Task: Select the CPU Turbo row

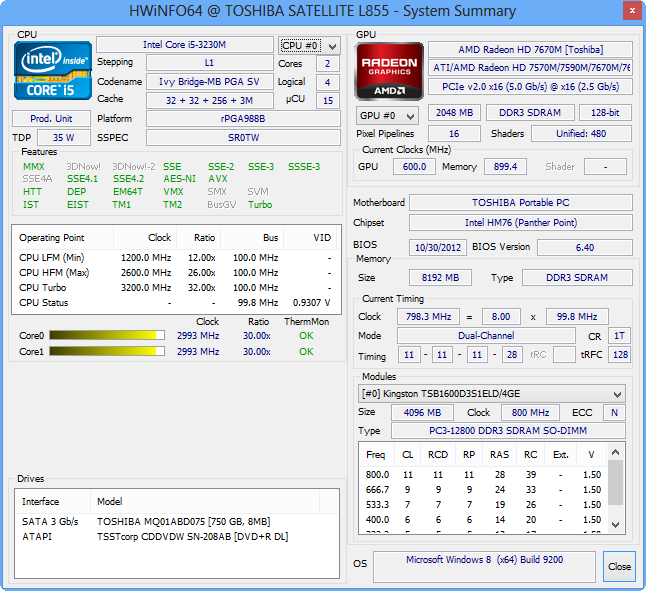Action: tap(175, 287)
